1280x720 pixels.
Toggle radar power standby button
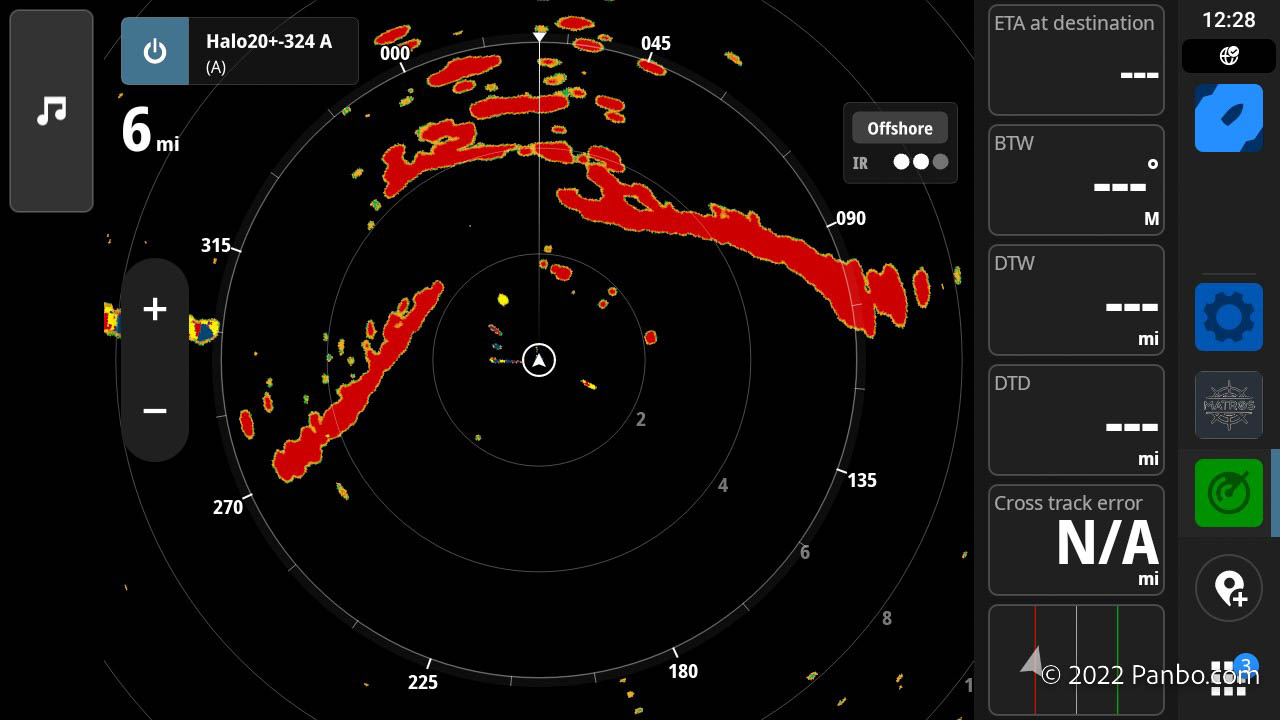(155, 51)
